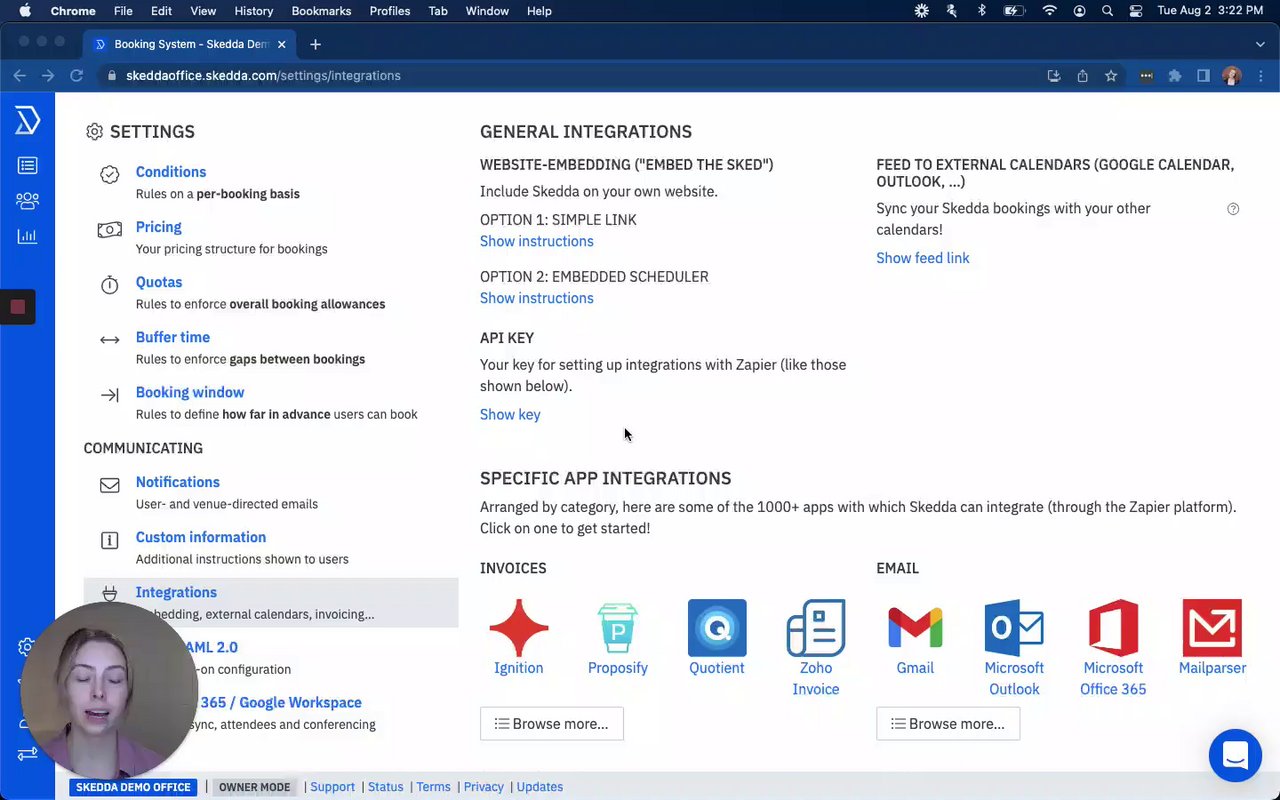The image size is (1280, 800).
Task: Open Notifications settings page
Action: 177,482
